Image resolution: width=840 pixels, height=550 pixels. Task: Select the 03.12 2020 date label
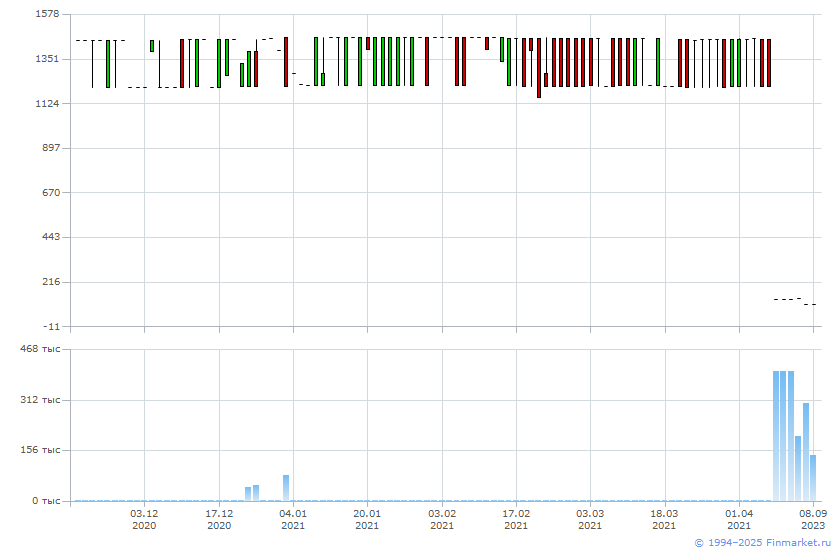coord(144,519)
